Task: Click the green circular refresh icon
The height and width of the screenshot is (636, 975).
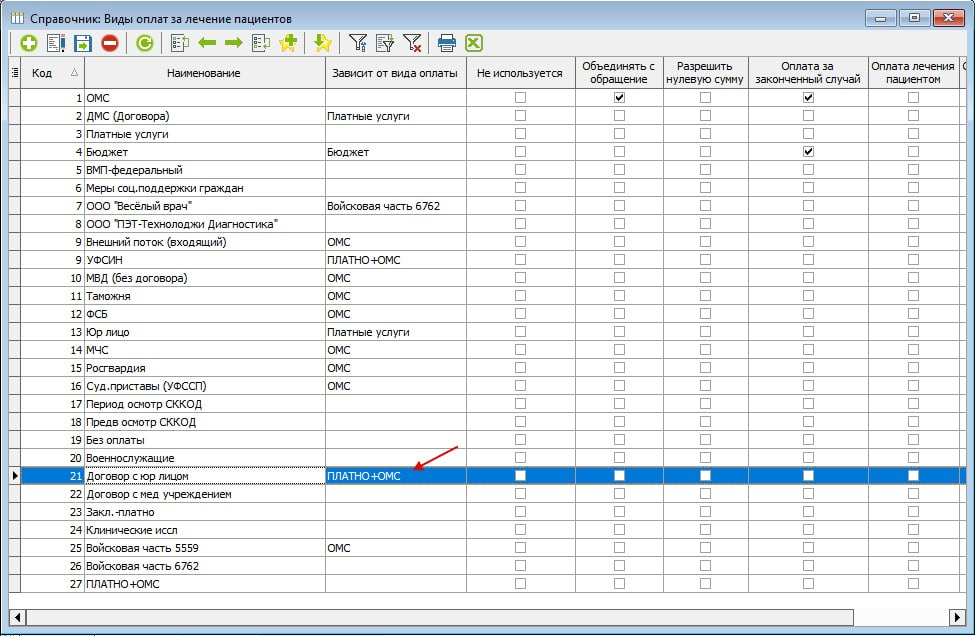Action: click(145, 43)
